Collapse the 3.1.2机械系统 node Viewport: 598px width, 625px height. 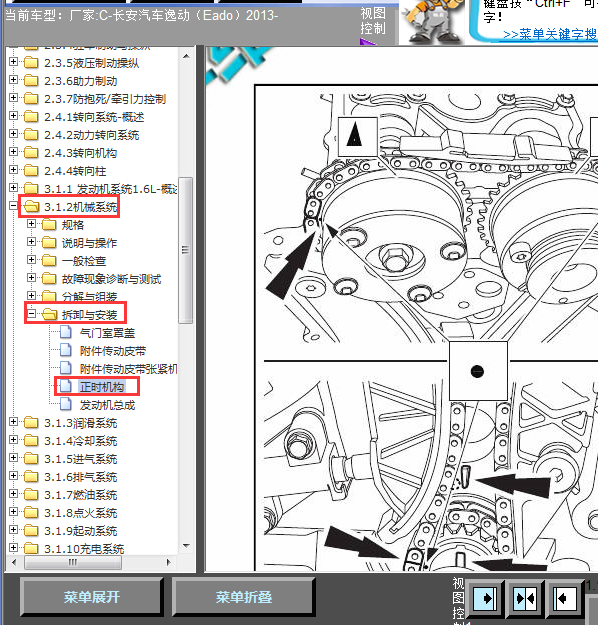(x=14, y=206)
